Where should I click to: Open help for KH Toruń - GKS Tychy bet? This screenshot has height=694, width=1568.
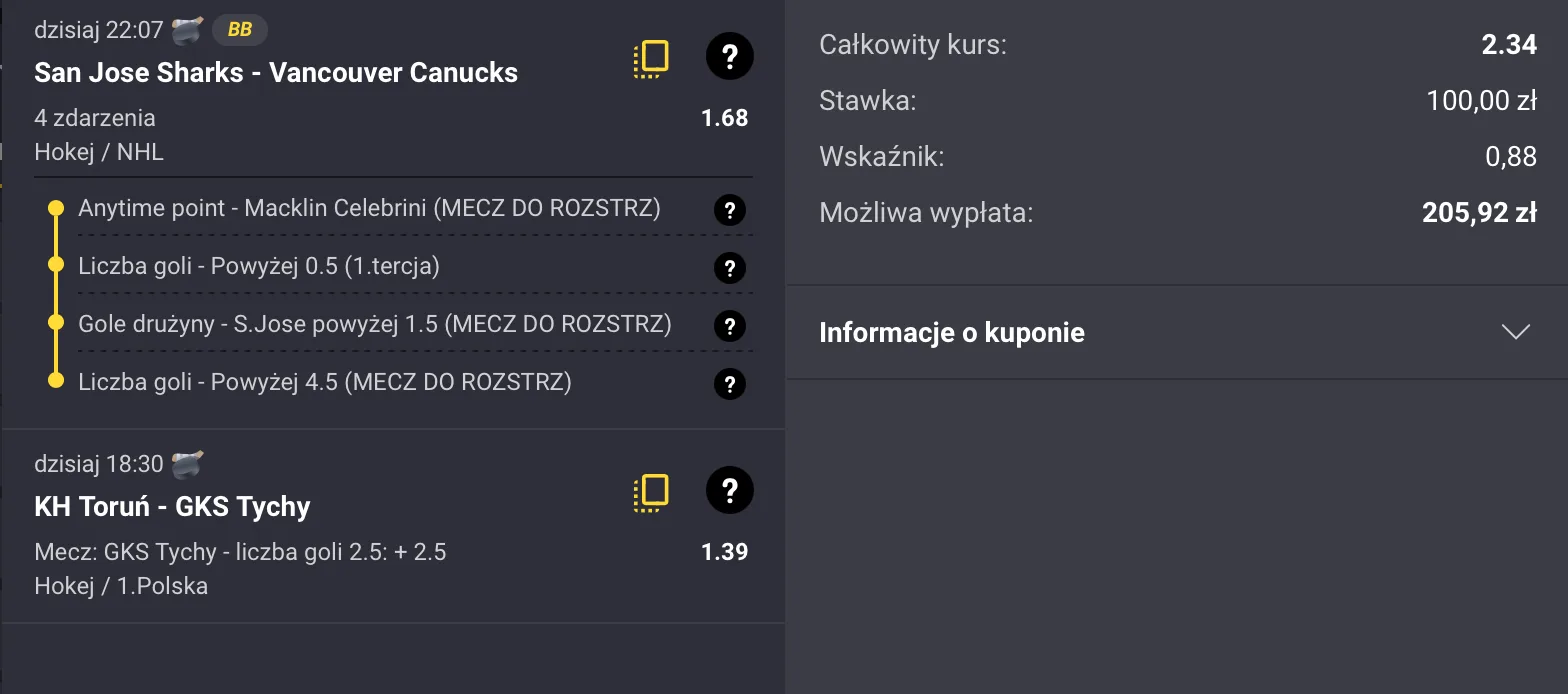pyautogui.click(x=729, y=491)
